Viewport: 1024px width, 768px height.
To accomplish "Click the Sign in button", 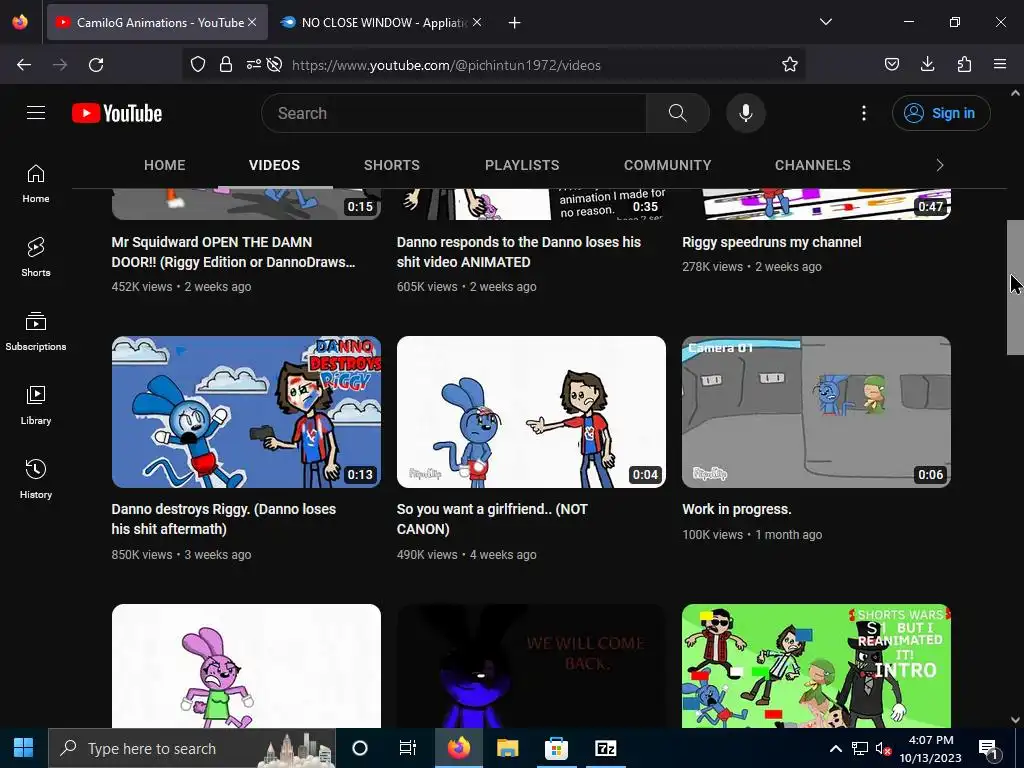I will pyautogui.click(x=940, y=113).
